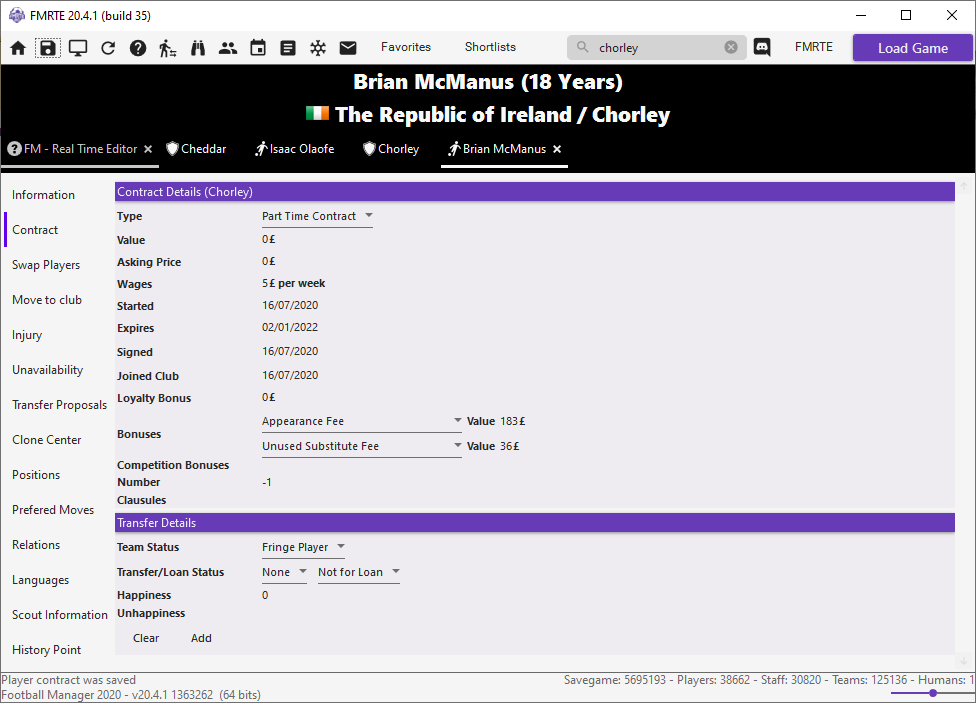Open the Shortlists menu
The image size is (976, 703).
click(490, 47)
